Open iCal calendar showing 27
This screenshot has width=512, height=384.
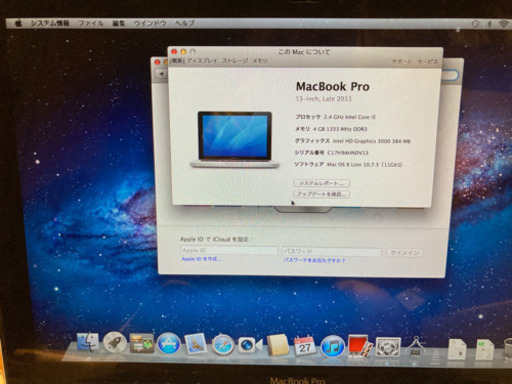[x=304, y=346]
